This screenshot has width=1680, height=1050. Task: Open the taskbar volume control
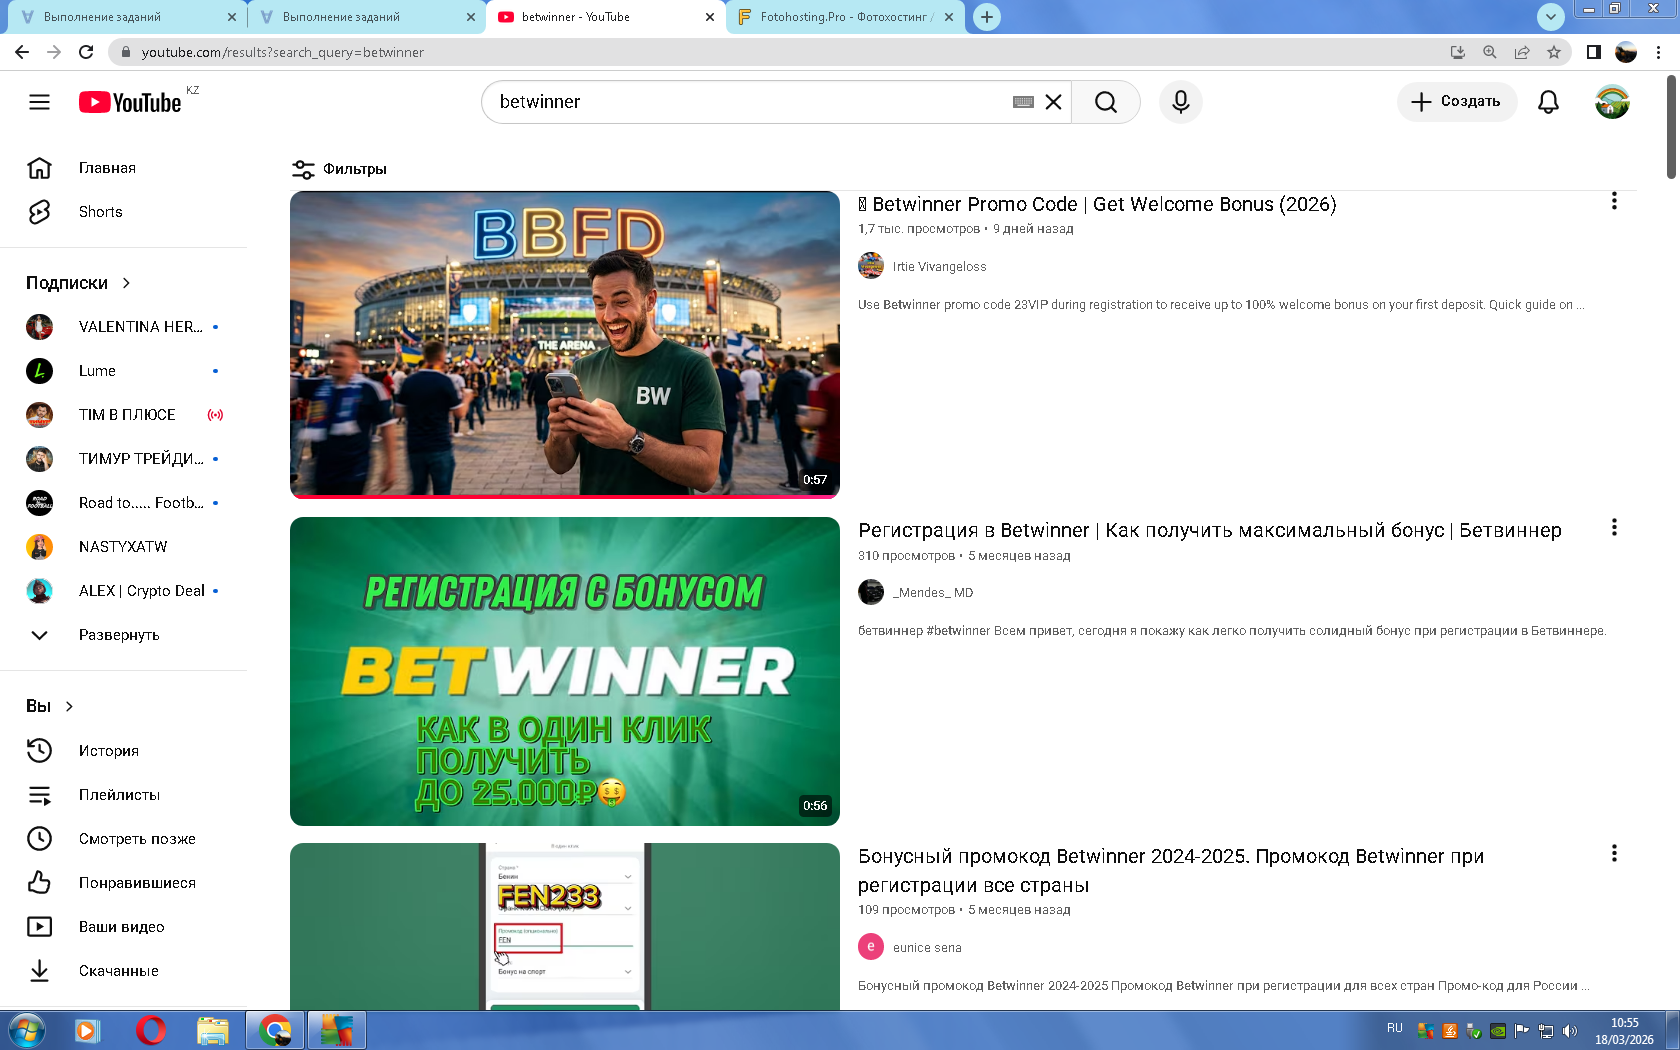[1570, 1031]
